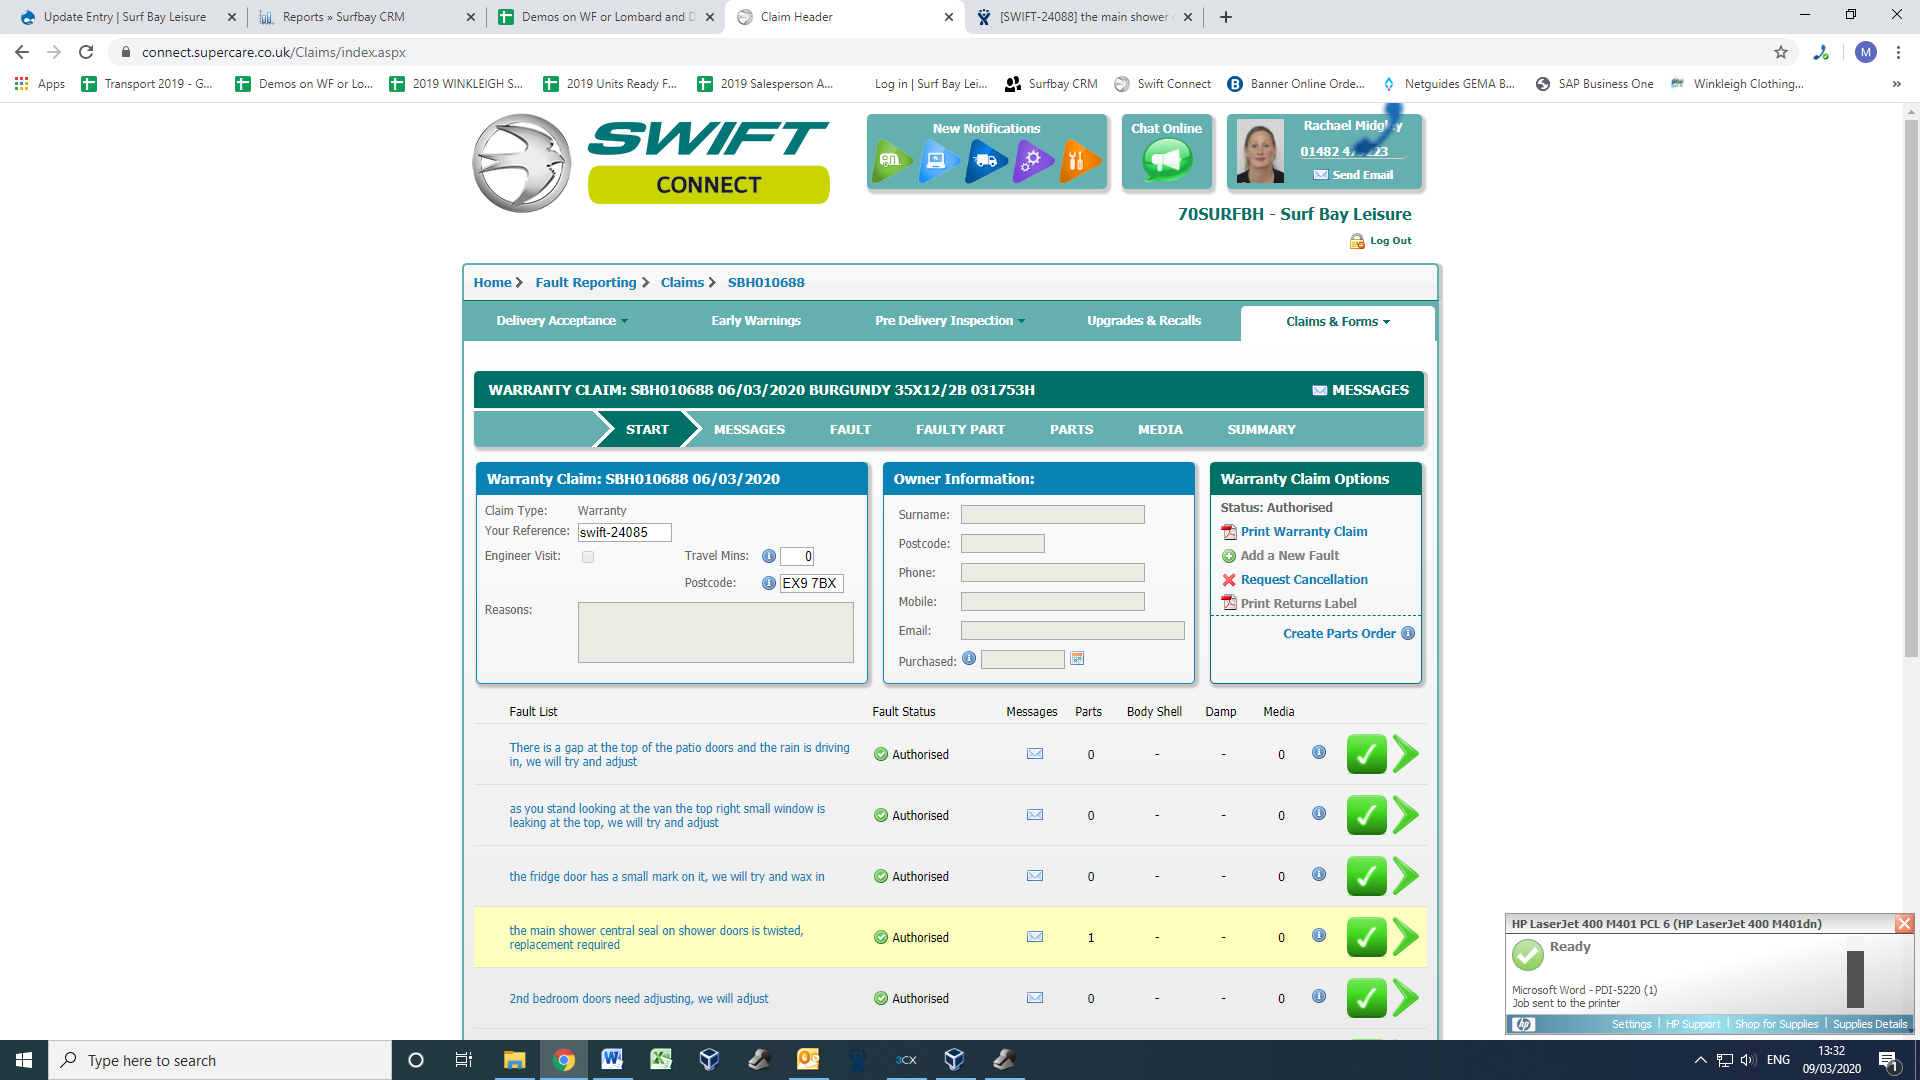The width and height of the screenshot is (1920, 1080).
Task: Open the orange tools notification icon
Action: pyautogui.click(x=1079, y=160)
